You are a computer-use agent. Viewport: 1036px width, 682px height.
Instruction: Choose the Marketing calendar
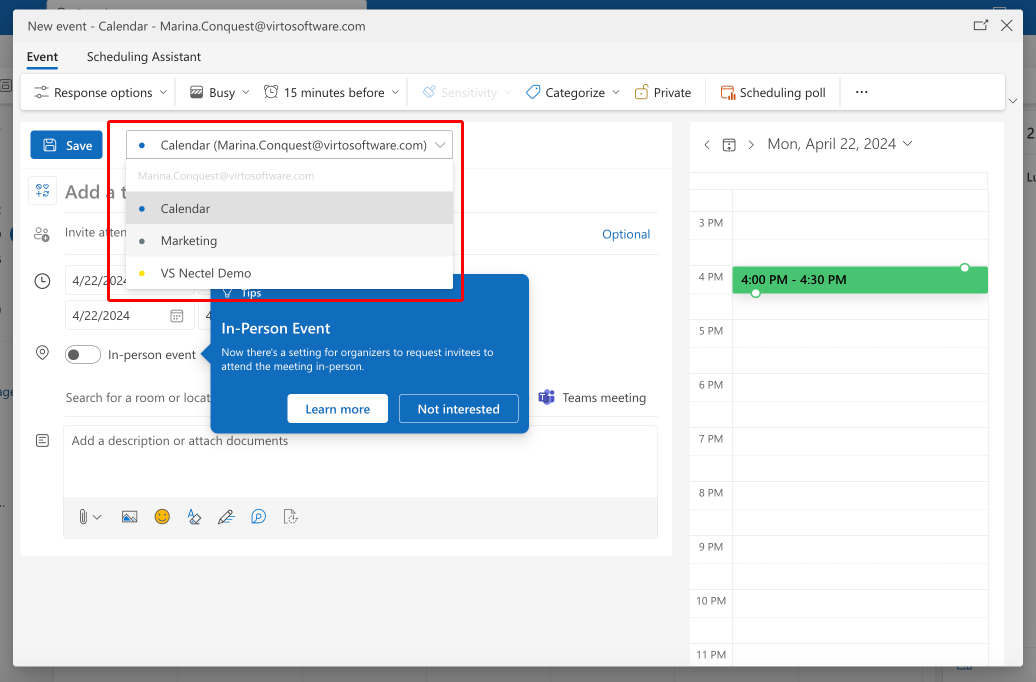289,241
